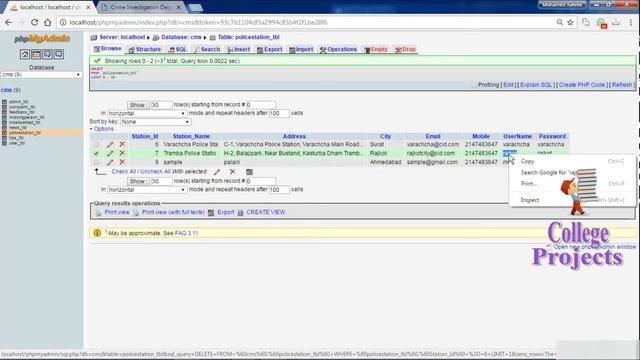Edit the Tramba Police Station row pencil icon
The width and height of the screenshot is (640, 360).
[110, 153]
